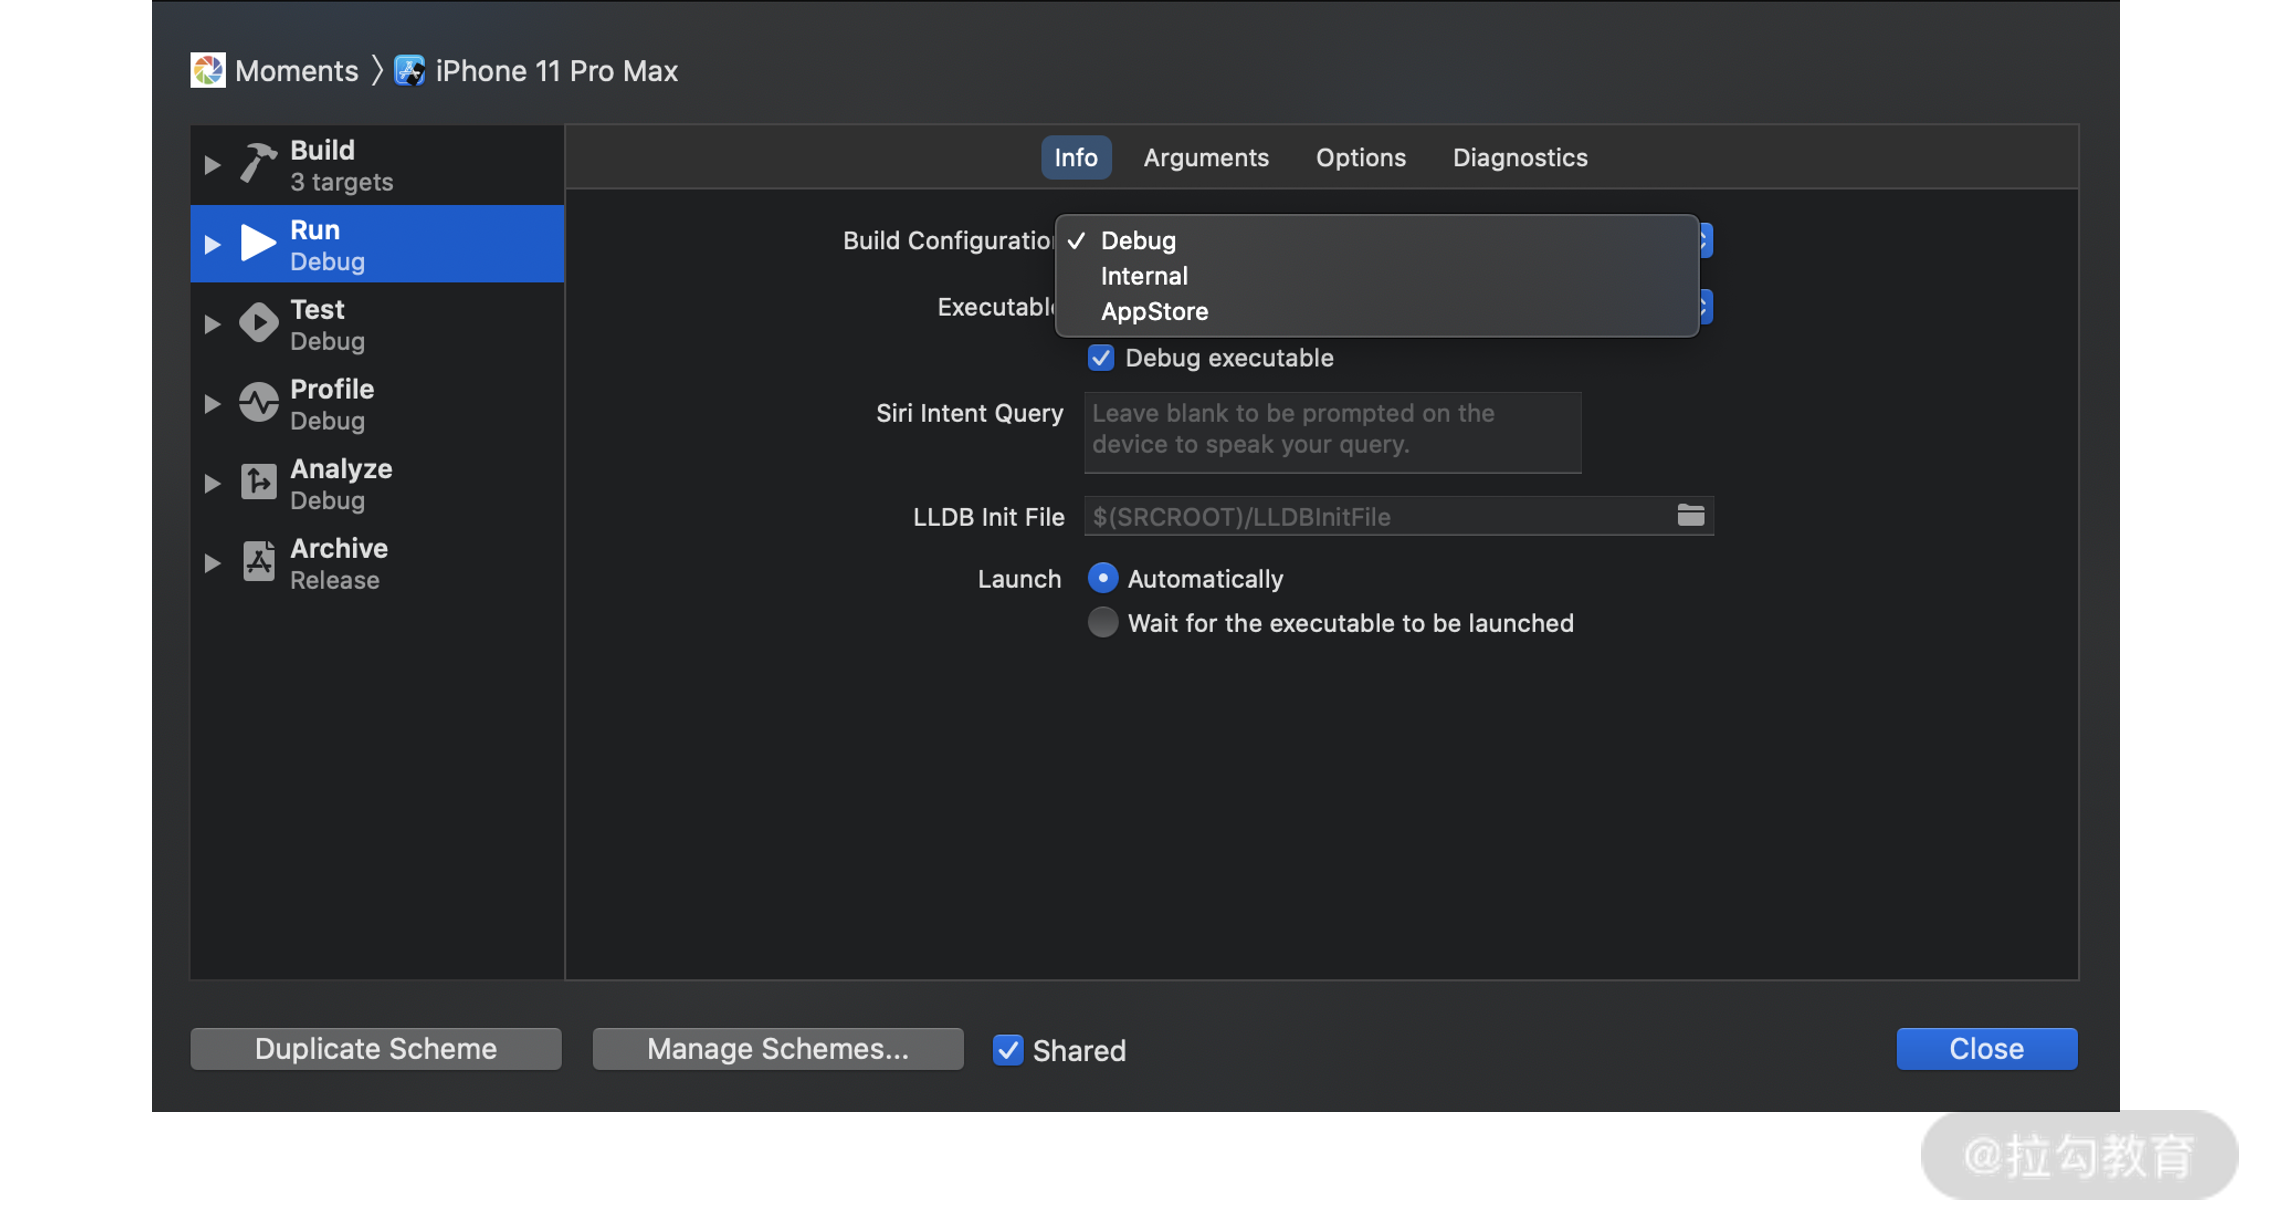
Task: Uncheck the Debug executable checkbox
Action: coord(1101,358)
